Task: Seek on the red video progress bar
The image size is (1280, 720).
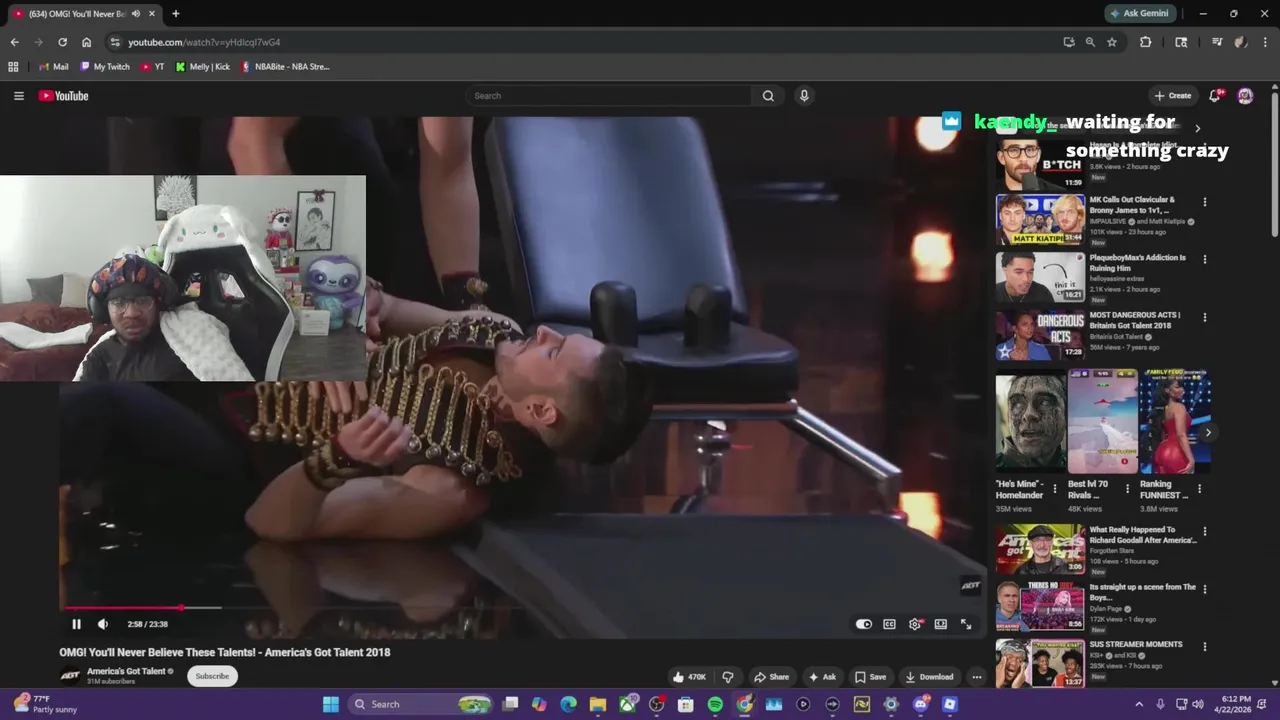Action: [x=522, y=607]
